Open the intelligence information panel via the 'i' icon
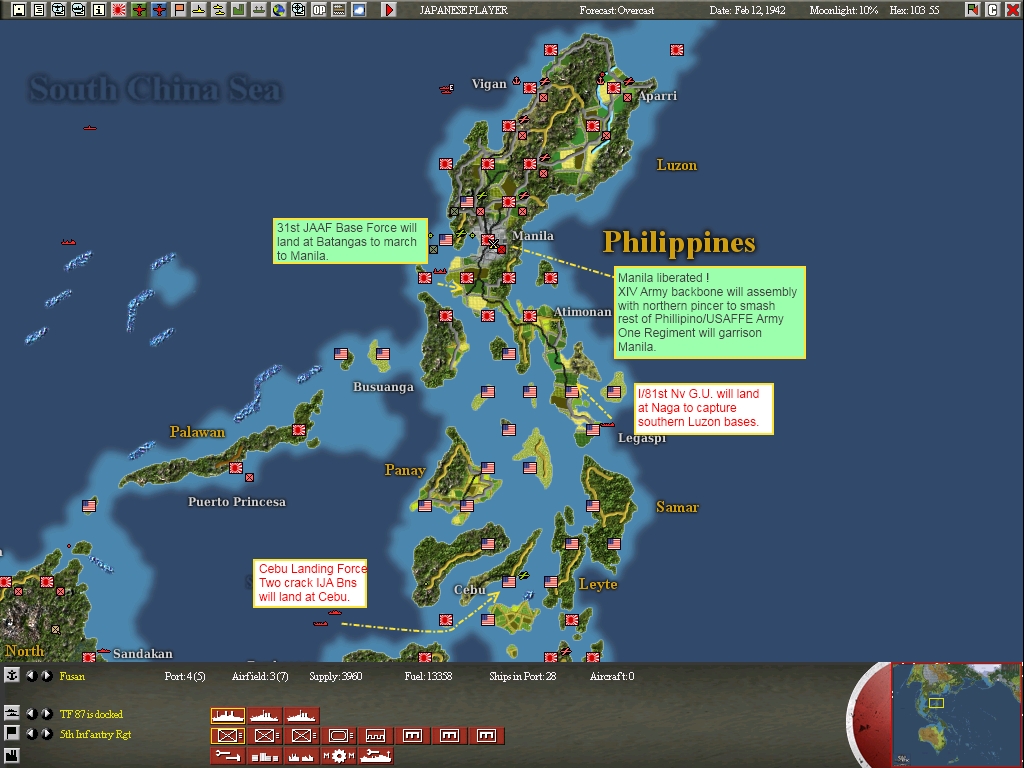 100,10
